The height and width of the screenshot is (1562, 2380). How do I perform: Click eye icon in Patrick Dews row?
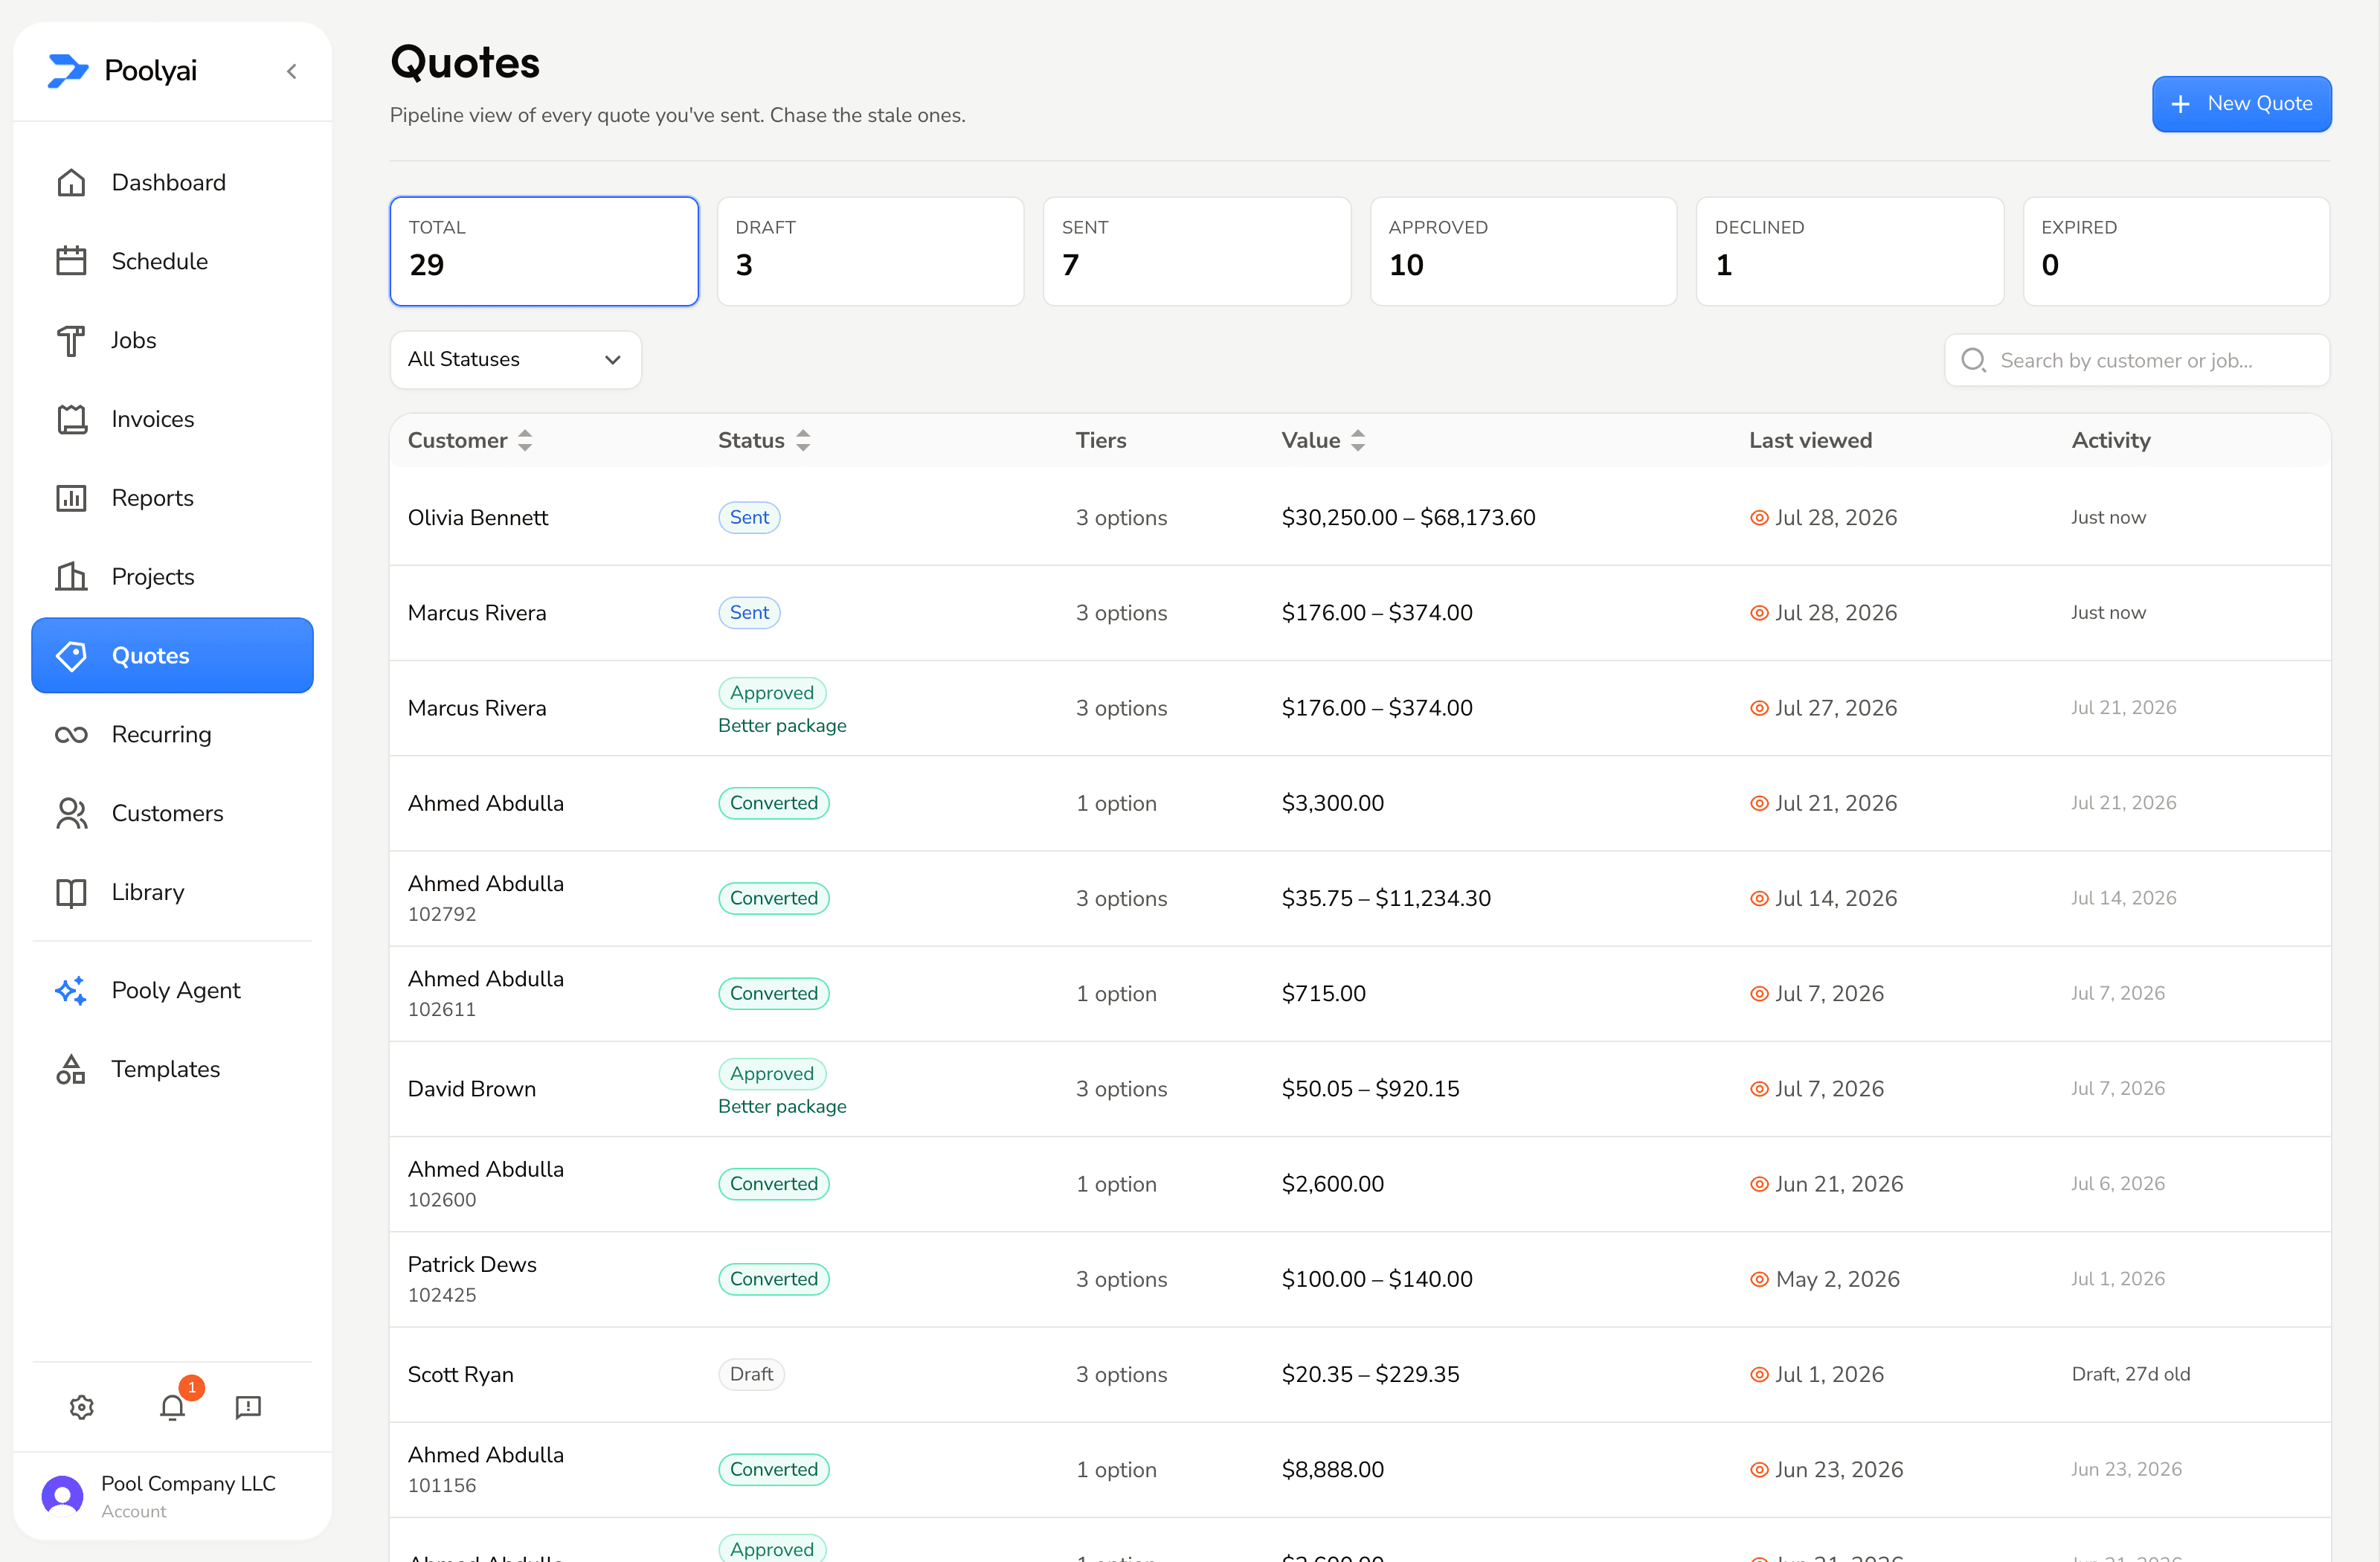[1759, 1280]
